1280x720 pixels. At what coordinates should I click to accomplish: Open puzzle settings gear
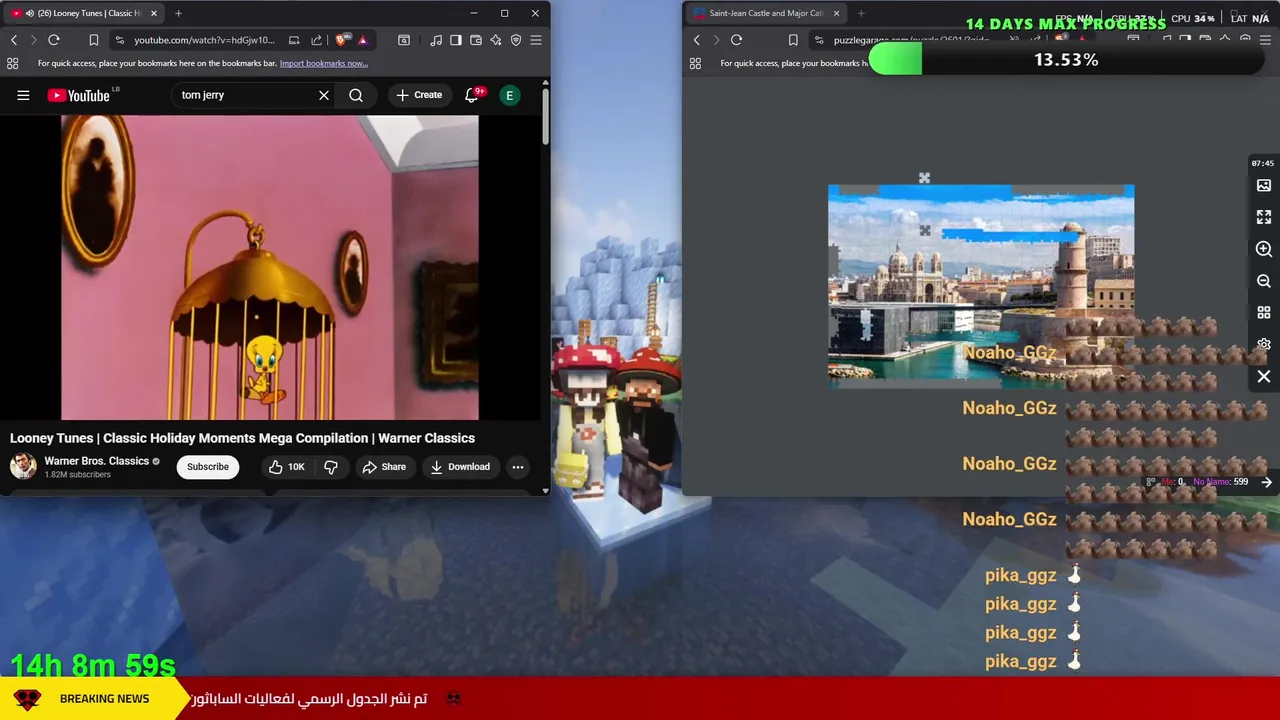click(x=1264, y=344)
